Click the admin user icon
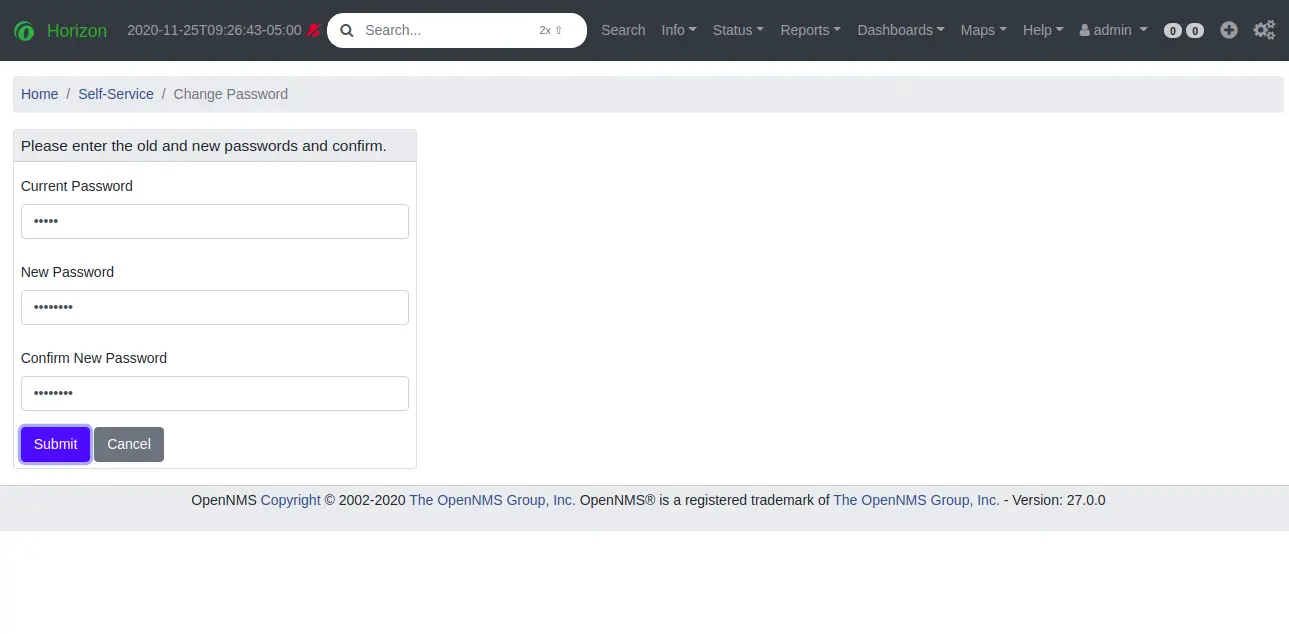Viewport: 1289px width, 634px height. pos(1085,31)
